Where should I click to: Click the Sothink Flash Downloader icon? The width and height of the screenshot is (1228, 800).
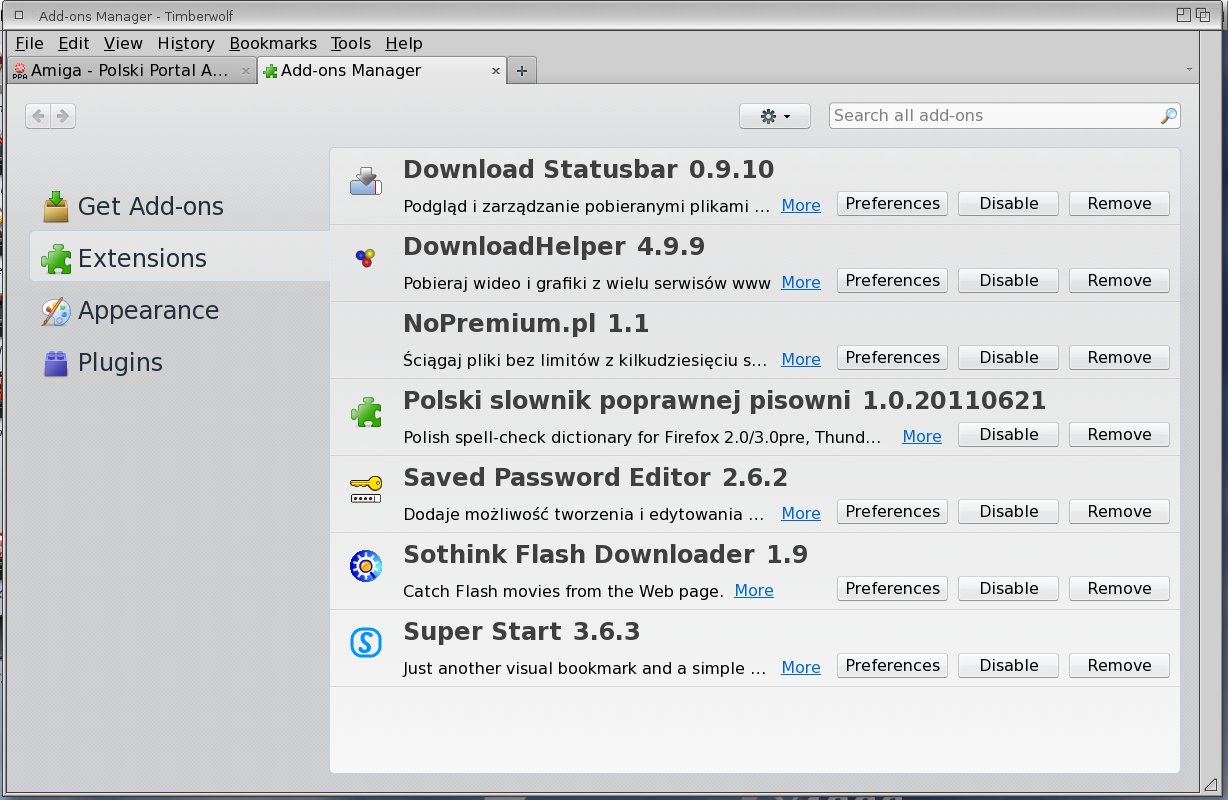point(366,566)
